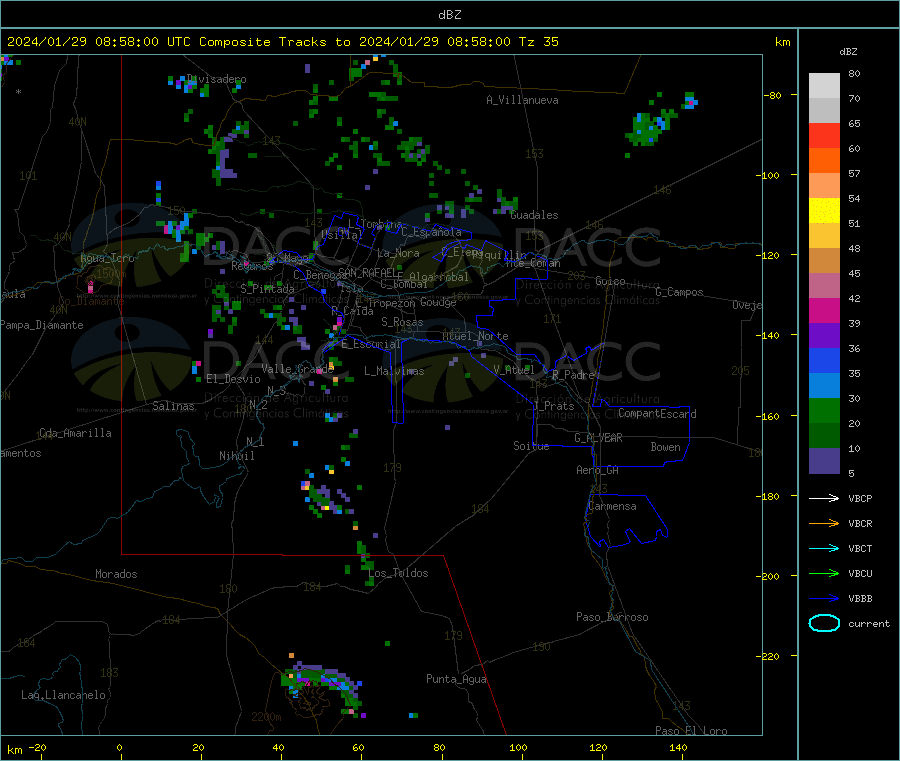
Task: Click the 'Atuel_Norte' map label
Action: [x=475, y=336]
